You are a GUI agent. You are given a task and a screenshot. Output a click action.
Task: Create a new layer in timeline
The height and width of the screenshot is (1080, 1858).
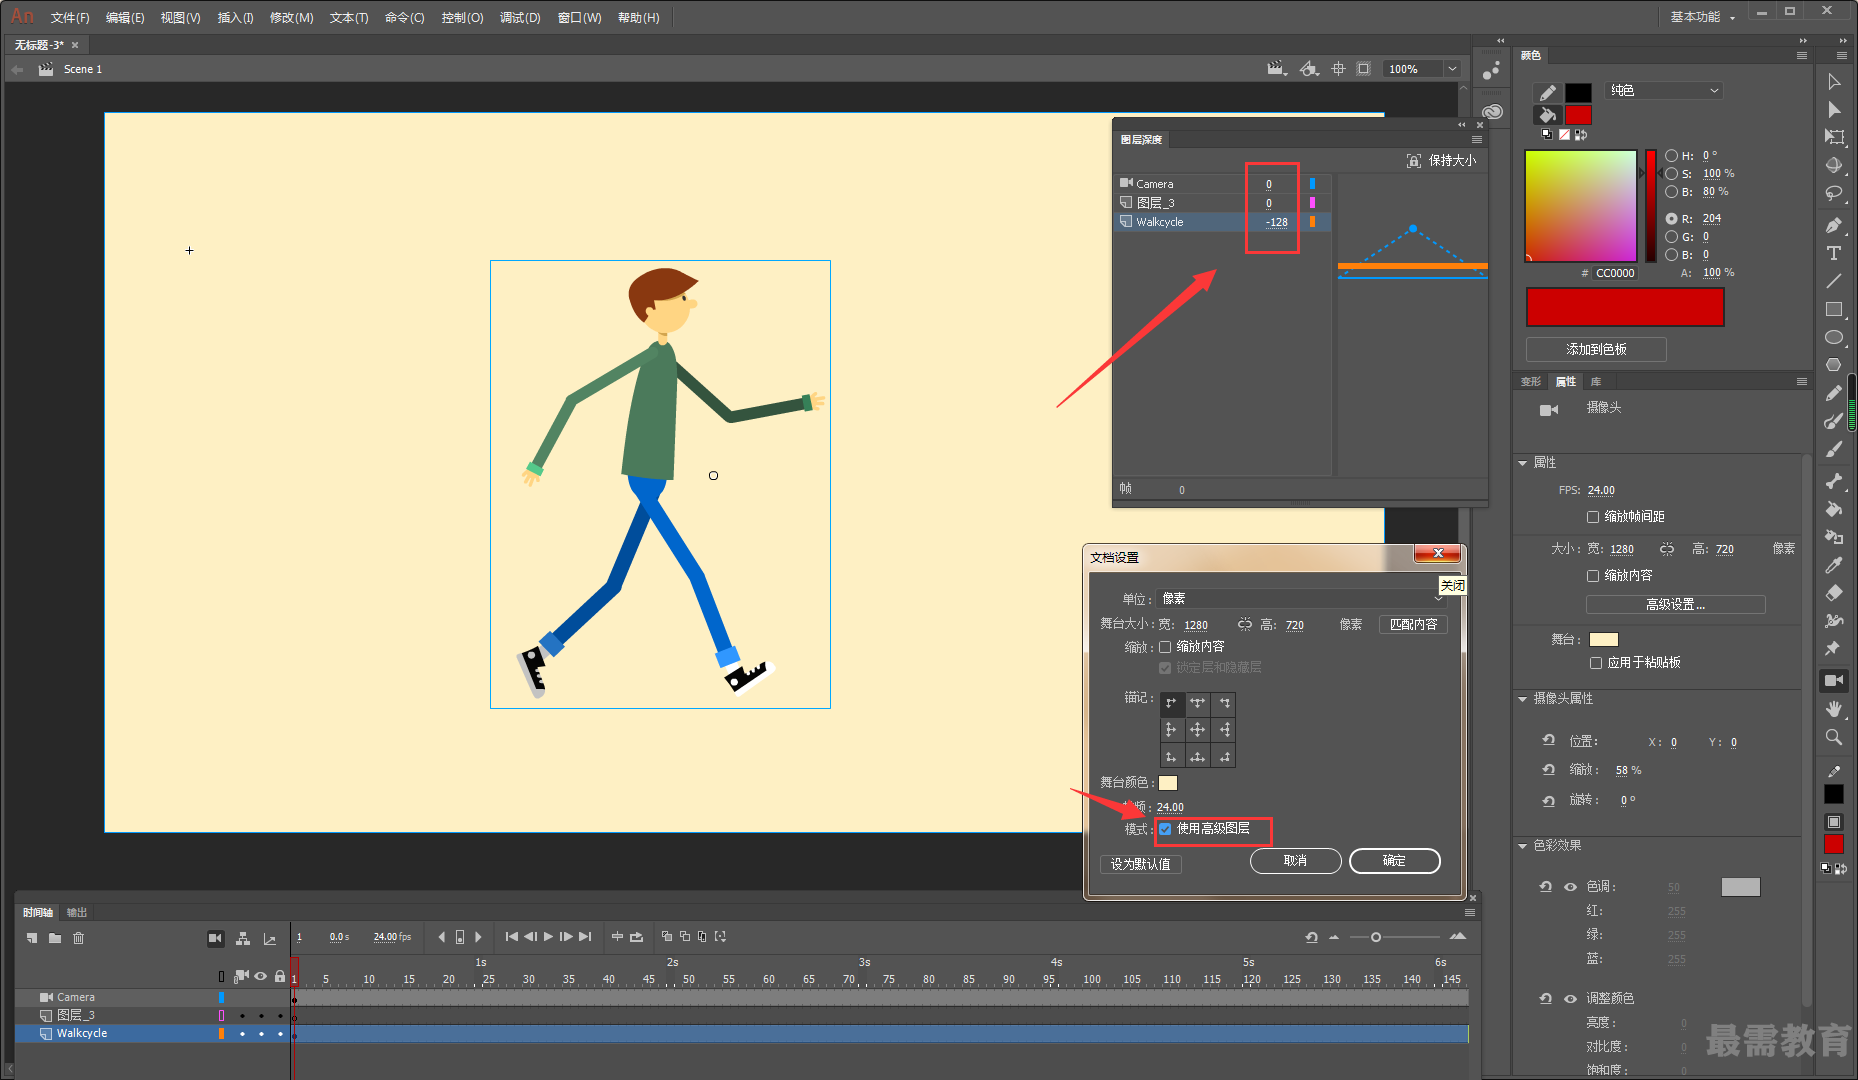[x=32, y=938]
